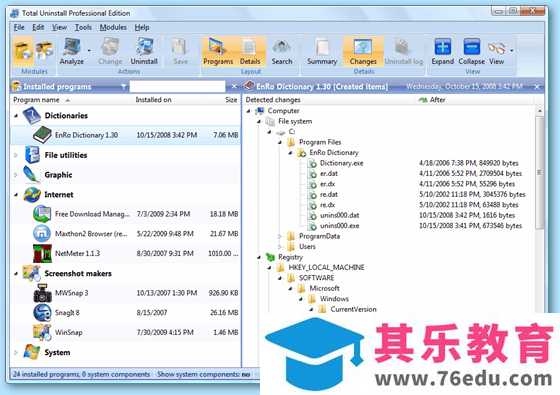560x395 pixels.
Task: Click the Dictionaries group book icon
Action: point(32,116)
